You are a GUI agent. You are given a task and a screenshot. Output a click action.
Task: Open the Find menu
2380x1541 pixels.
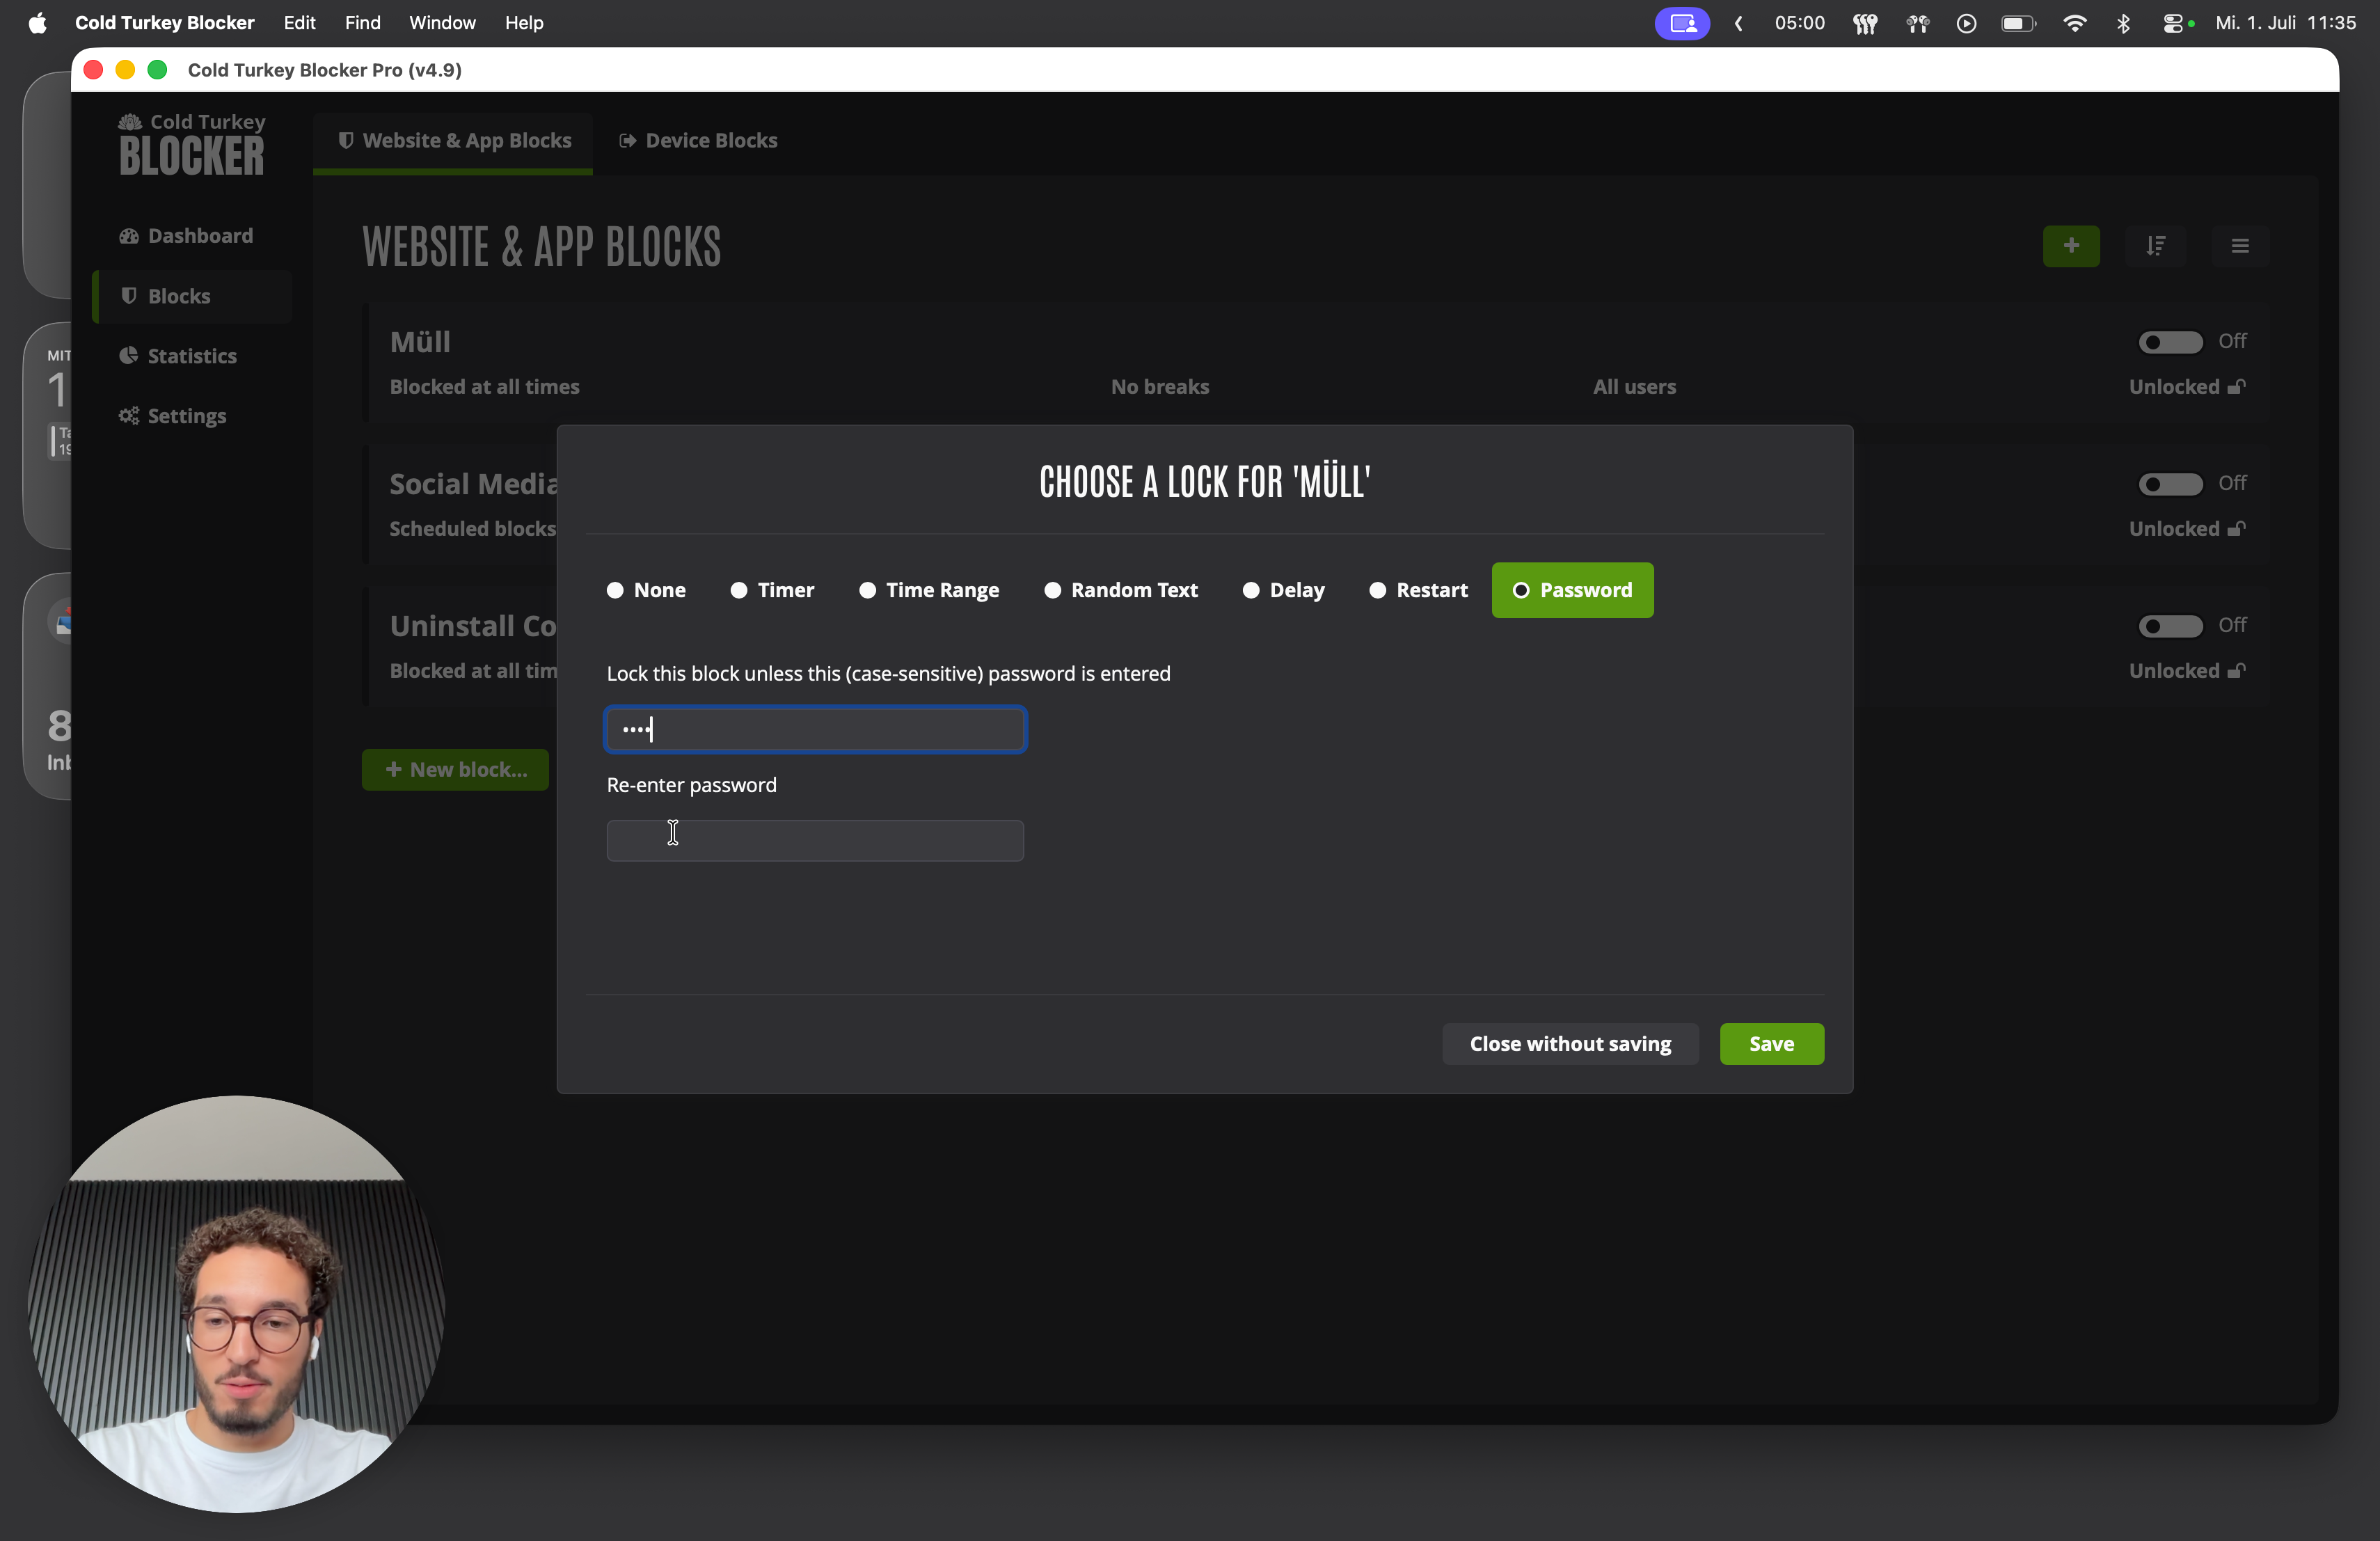(x=362, y=23)
